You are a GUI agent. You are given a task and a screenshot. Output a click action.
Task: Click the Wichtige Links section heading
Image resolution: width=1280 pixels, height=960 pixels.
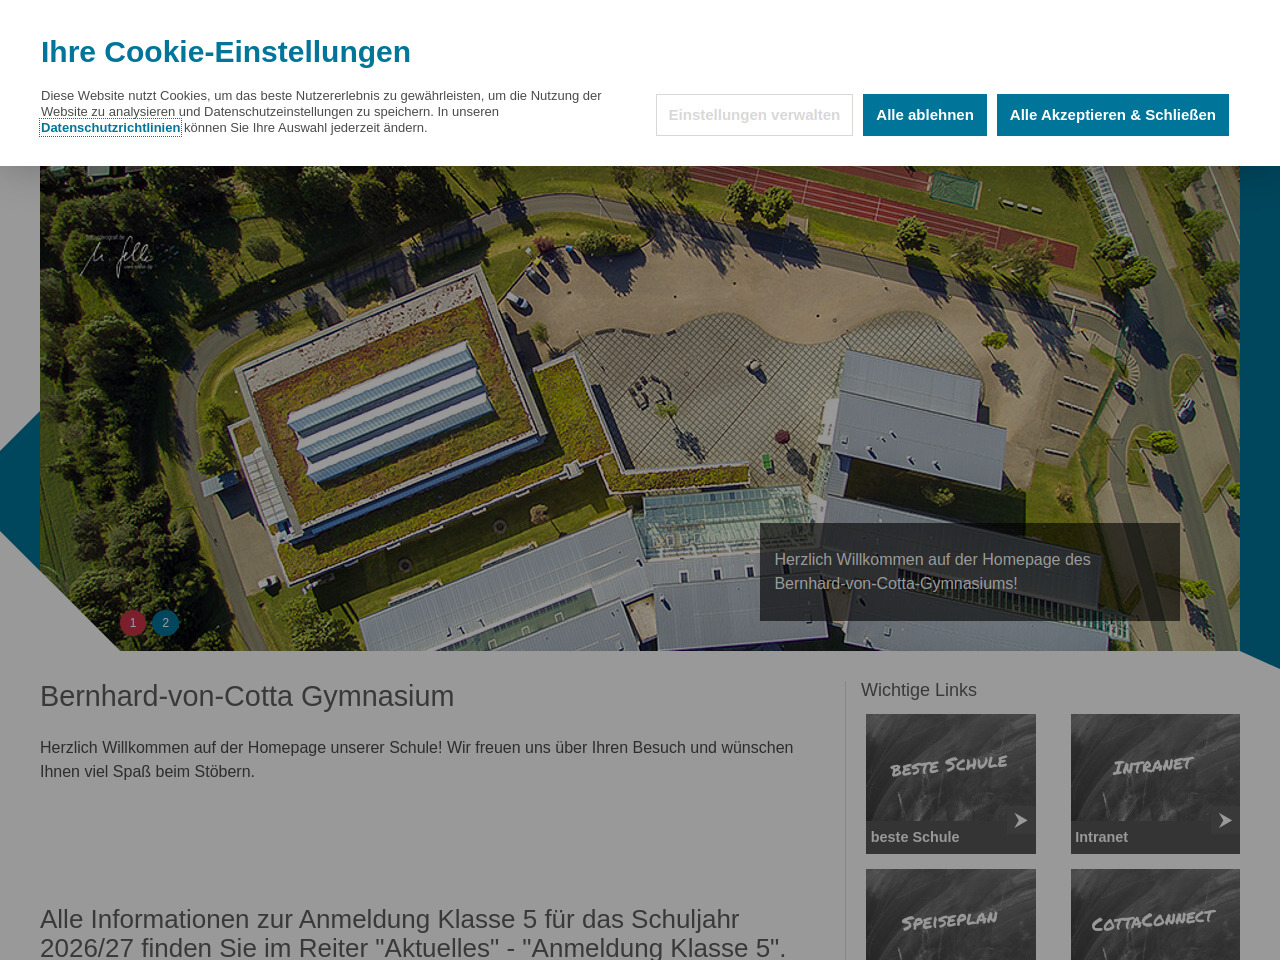point(918,690)
